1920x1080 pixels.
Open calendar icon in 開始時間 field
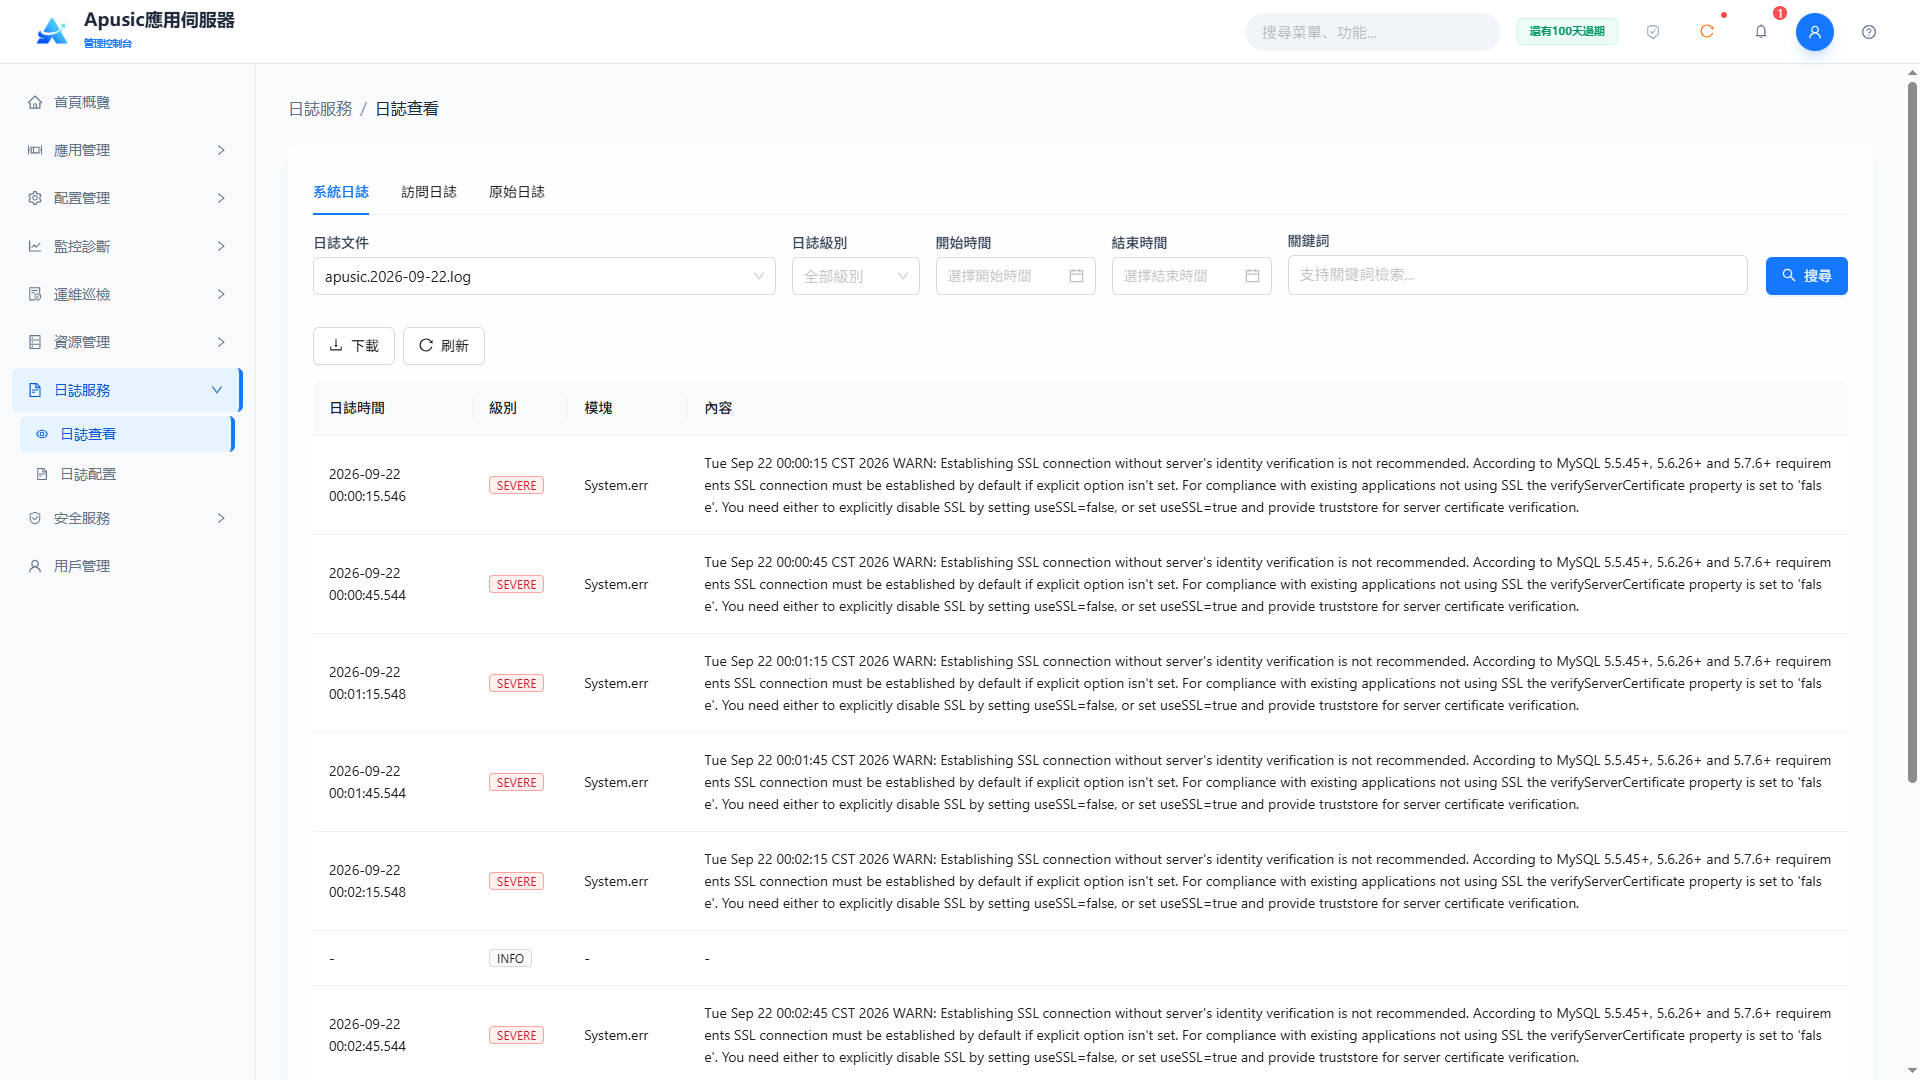pos(1076,276)
